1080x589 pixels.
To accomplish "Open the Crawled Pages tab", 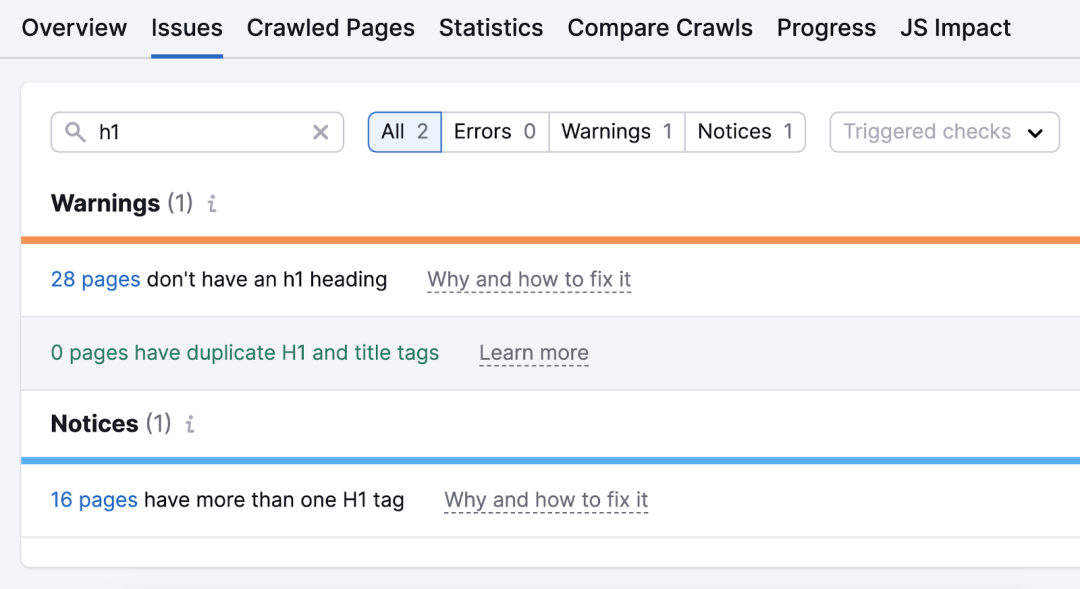I will 331,28.
